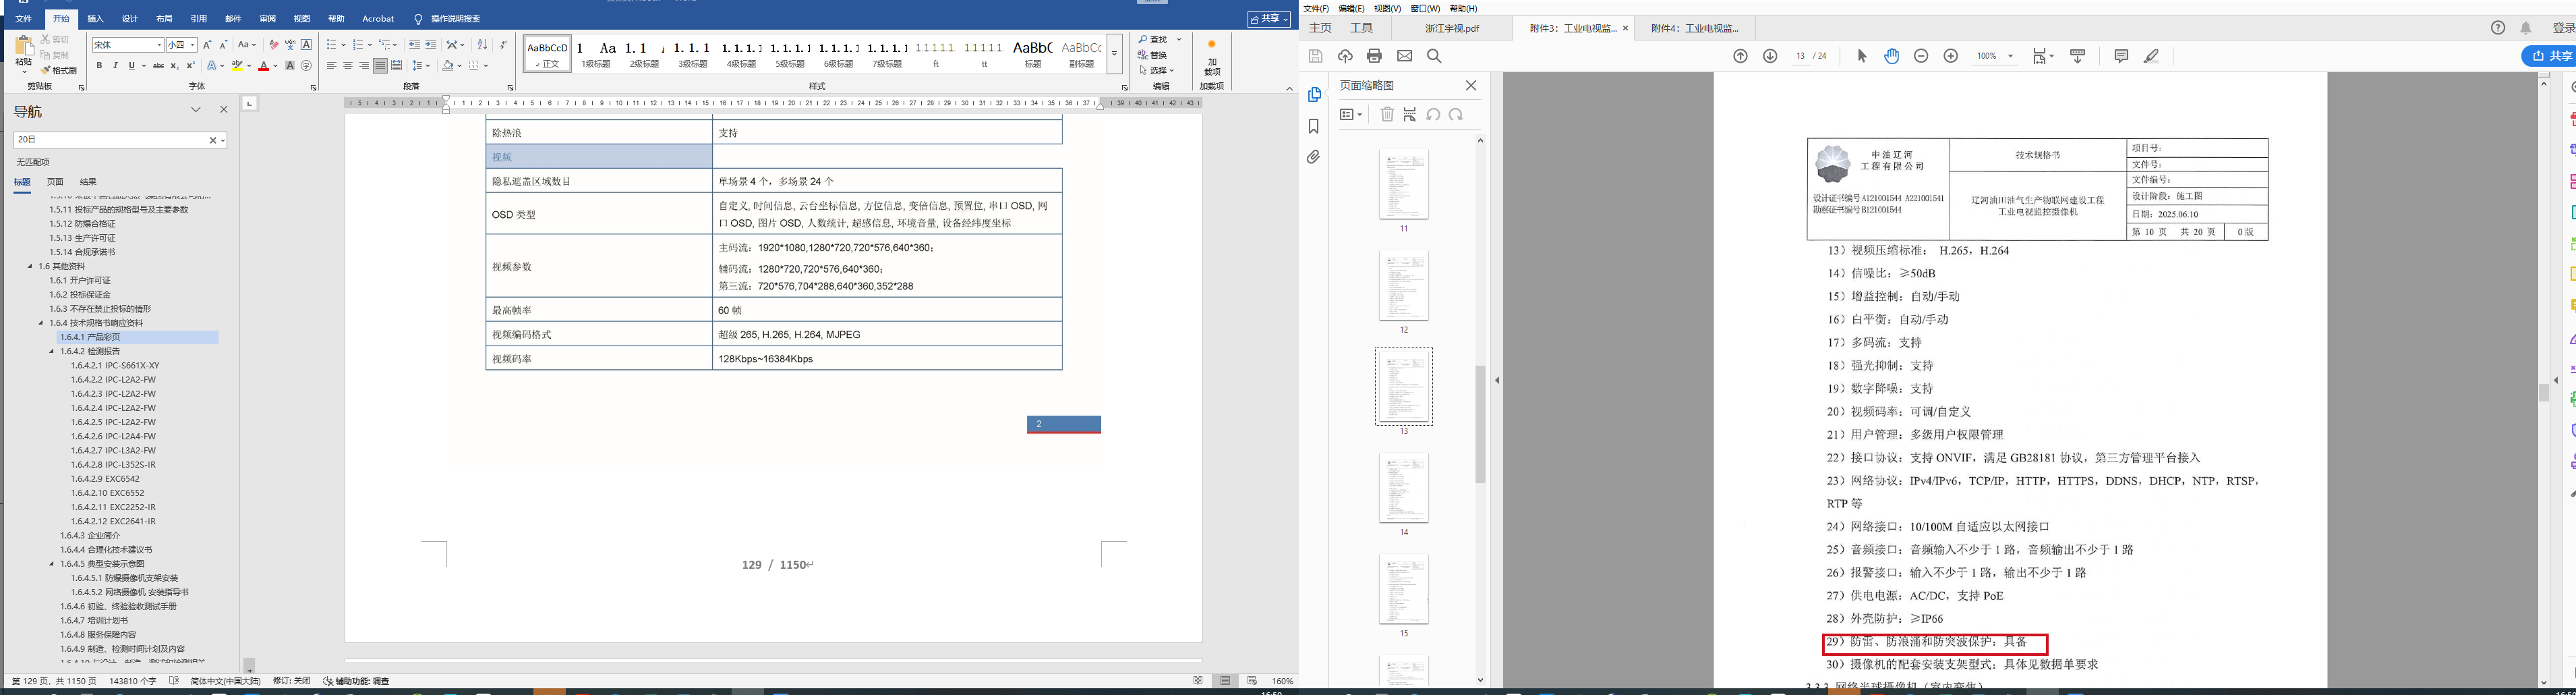Open the 布局 (Layout) ribbon tab
This screenshot has width=2576, height=695.
click(164, 19)
